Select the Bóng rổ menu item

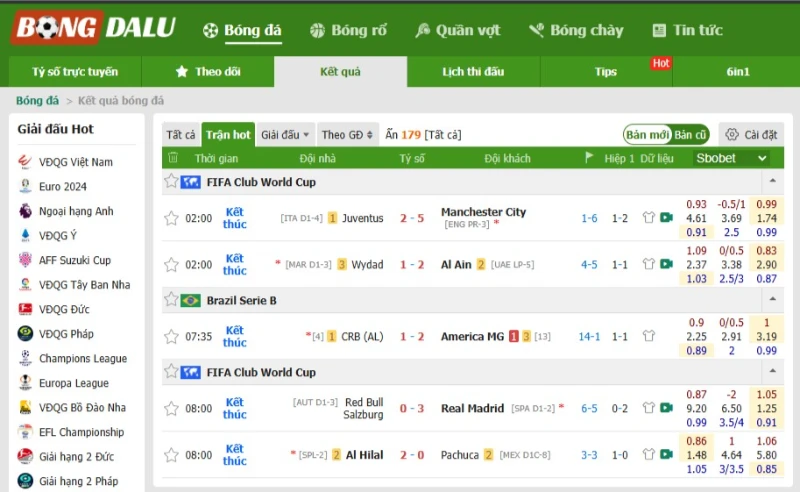[348, 30]
